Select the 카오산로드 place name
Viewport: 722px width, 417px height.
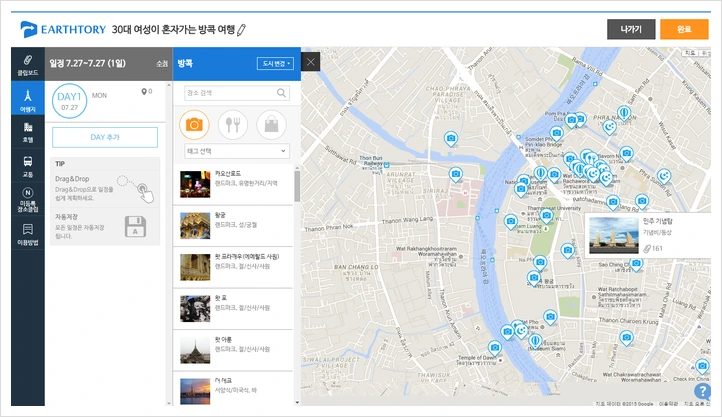tap(227, 174)
